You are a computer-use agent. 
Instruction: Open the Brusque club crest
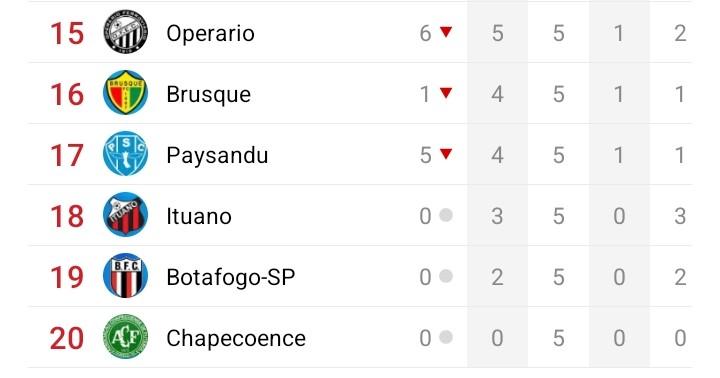coord(125,92)
